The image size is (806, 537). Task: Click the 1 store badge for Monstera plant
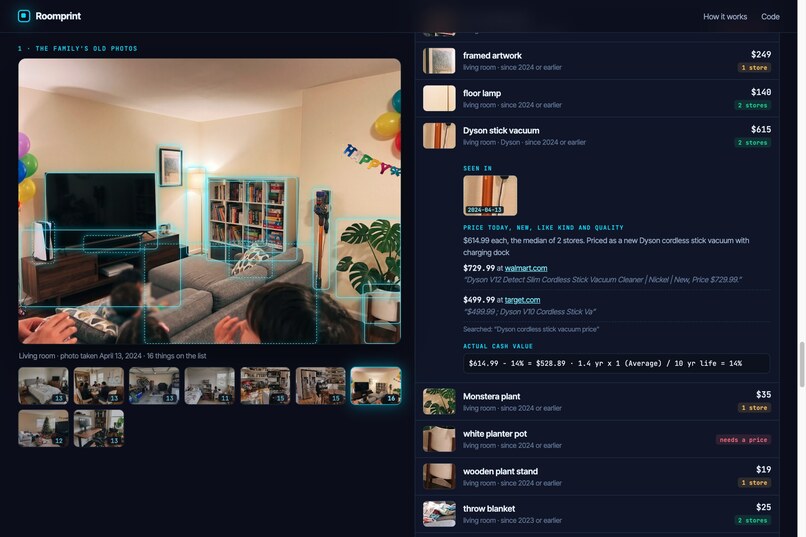[x=754, y=408]
